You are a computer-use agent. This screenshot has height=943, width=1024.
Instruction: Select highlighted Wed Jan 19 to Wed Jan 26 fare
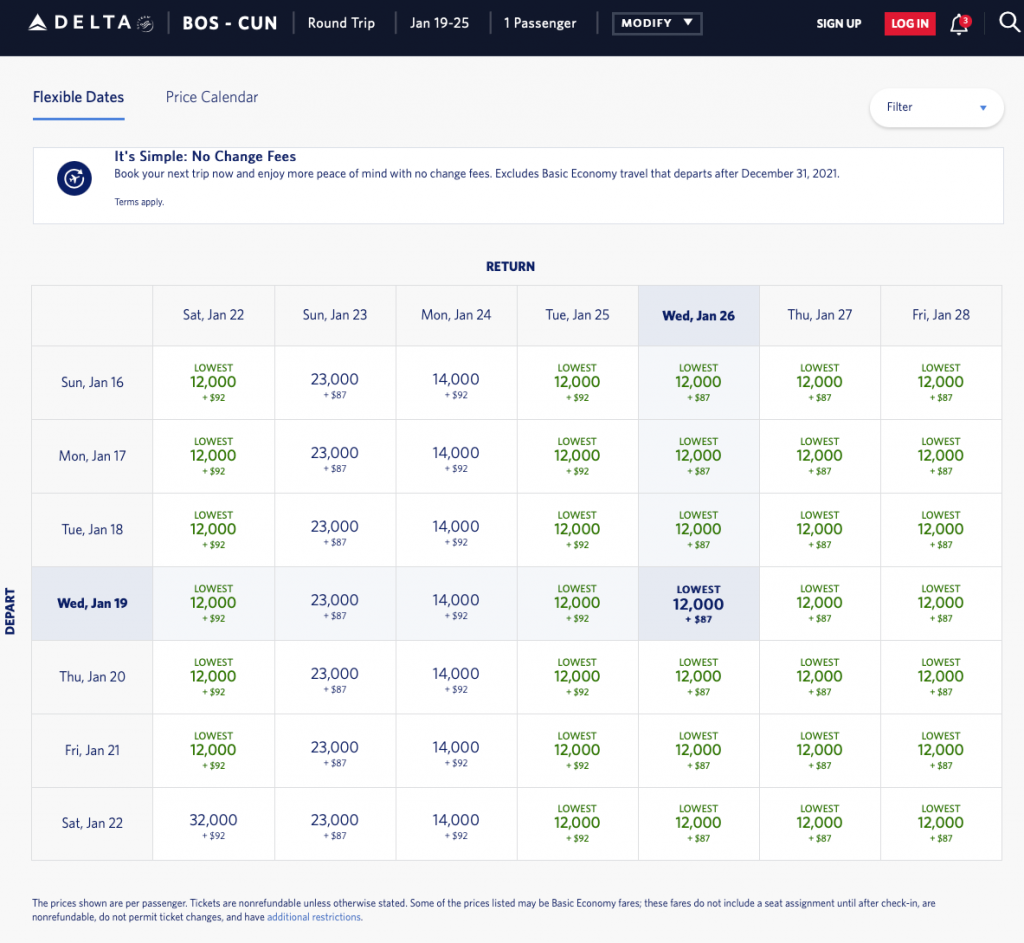(x=698, y=604)
